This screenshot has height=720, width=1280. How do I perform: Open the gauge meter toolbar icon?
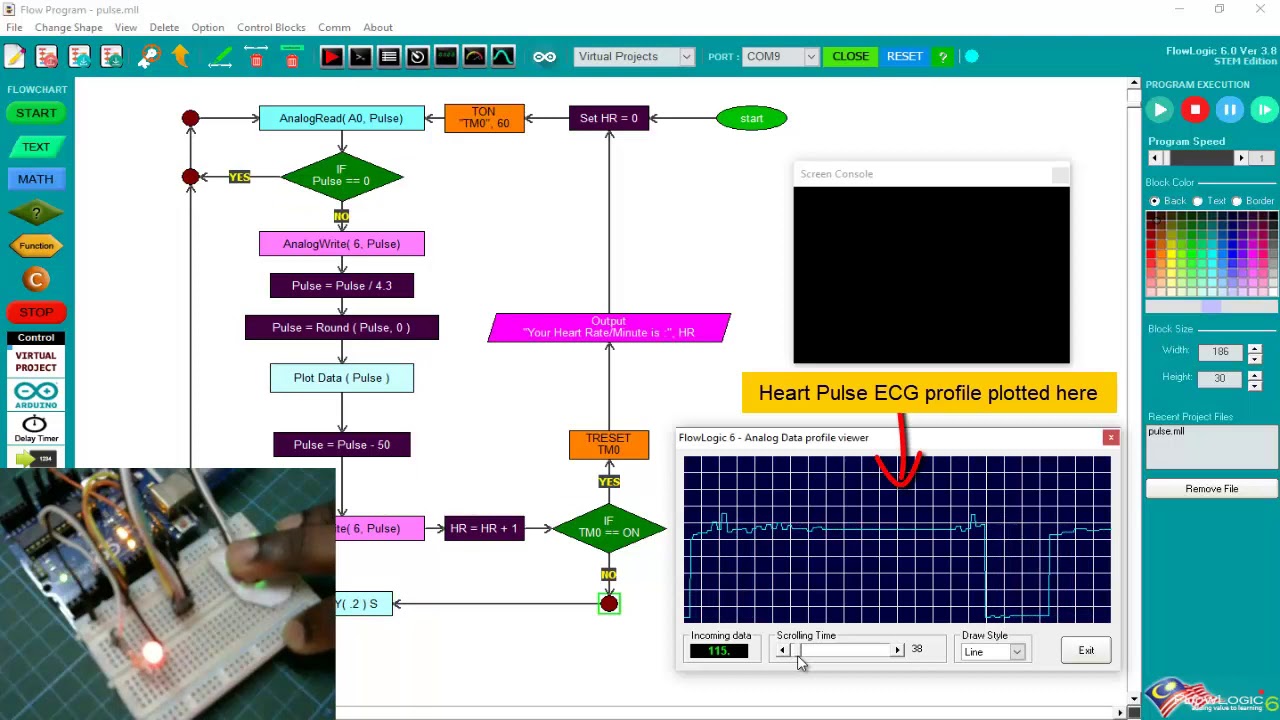pos(475,57)
